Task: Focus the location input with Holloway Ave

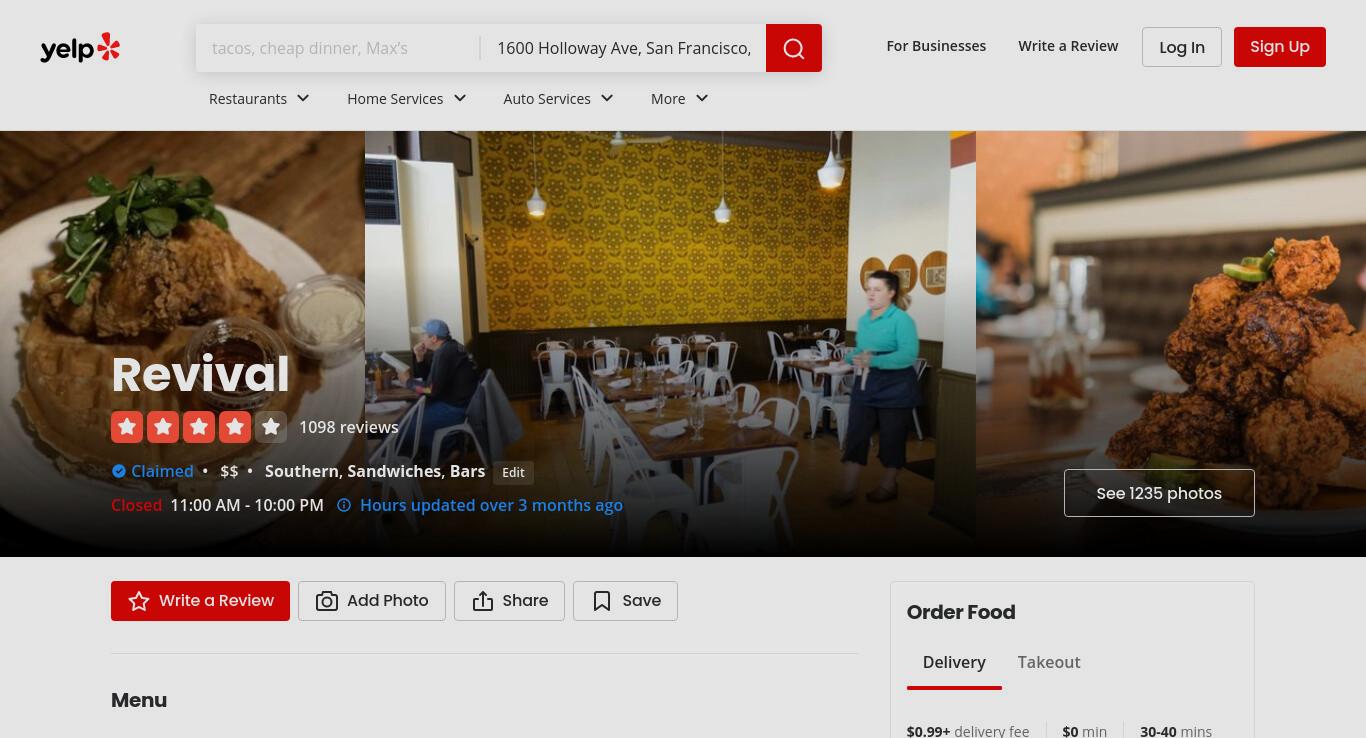Action: point(624,48)
